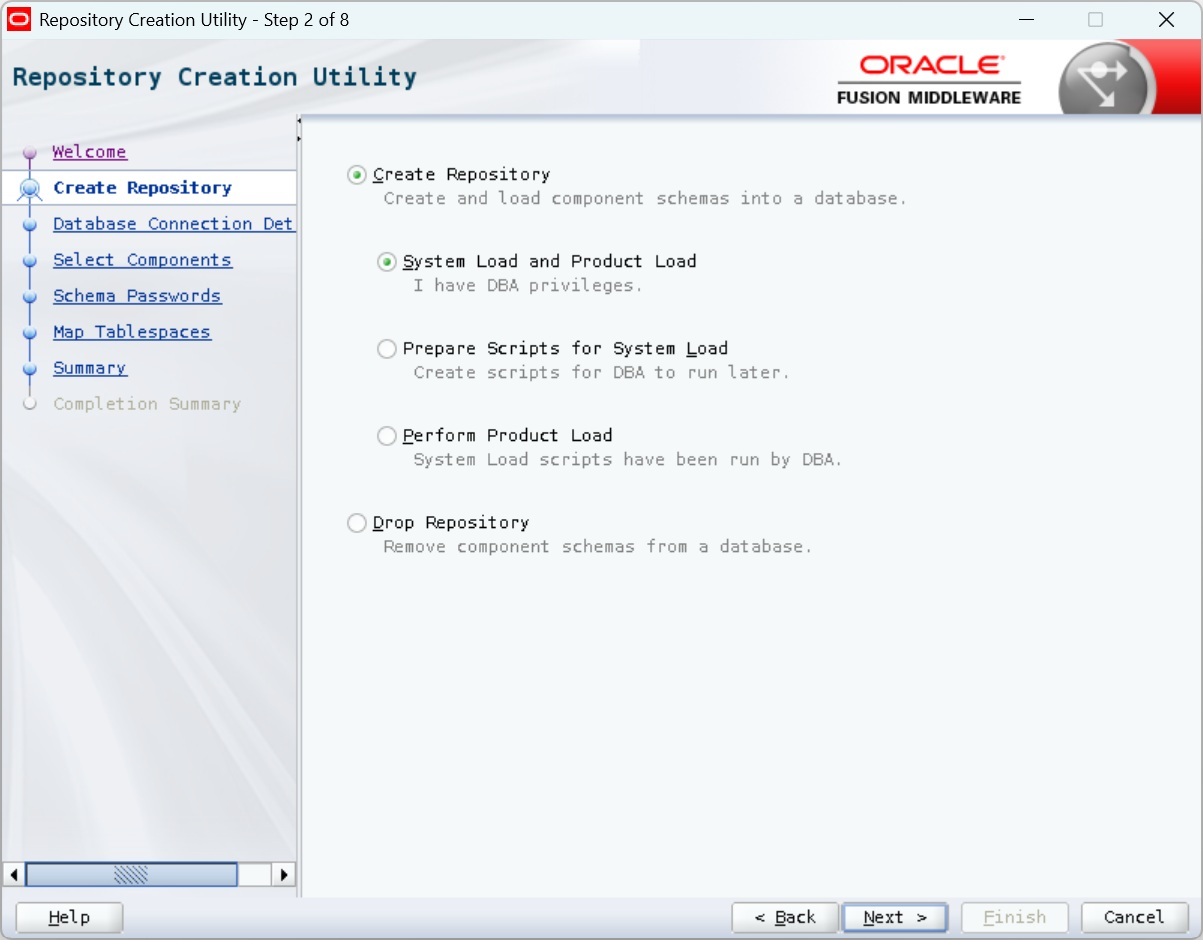1203x945 pixels.
Task: Open Help for this wizard
Action: click(70, 918)
